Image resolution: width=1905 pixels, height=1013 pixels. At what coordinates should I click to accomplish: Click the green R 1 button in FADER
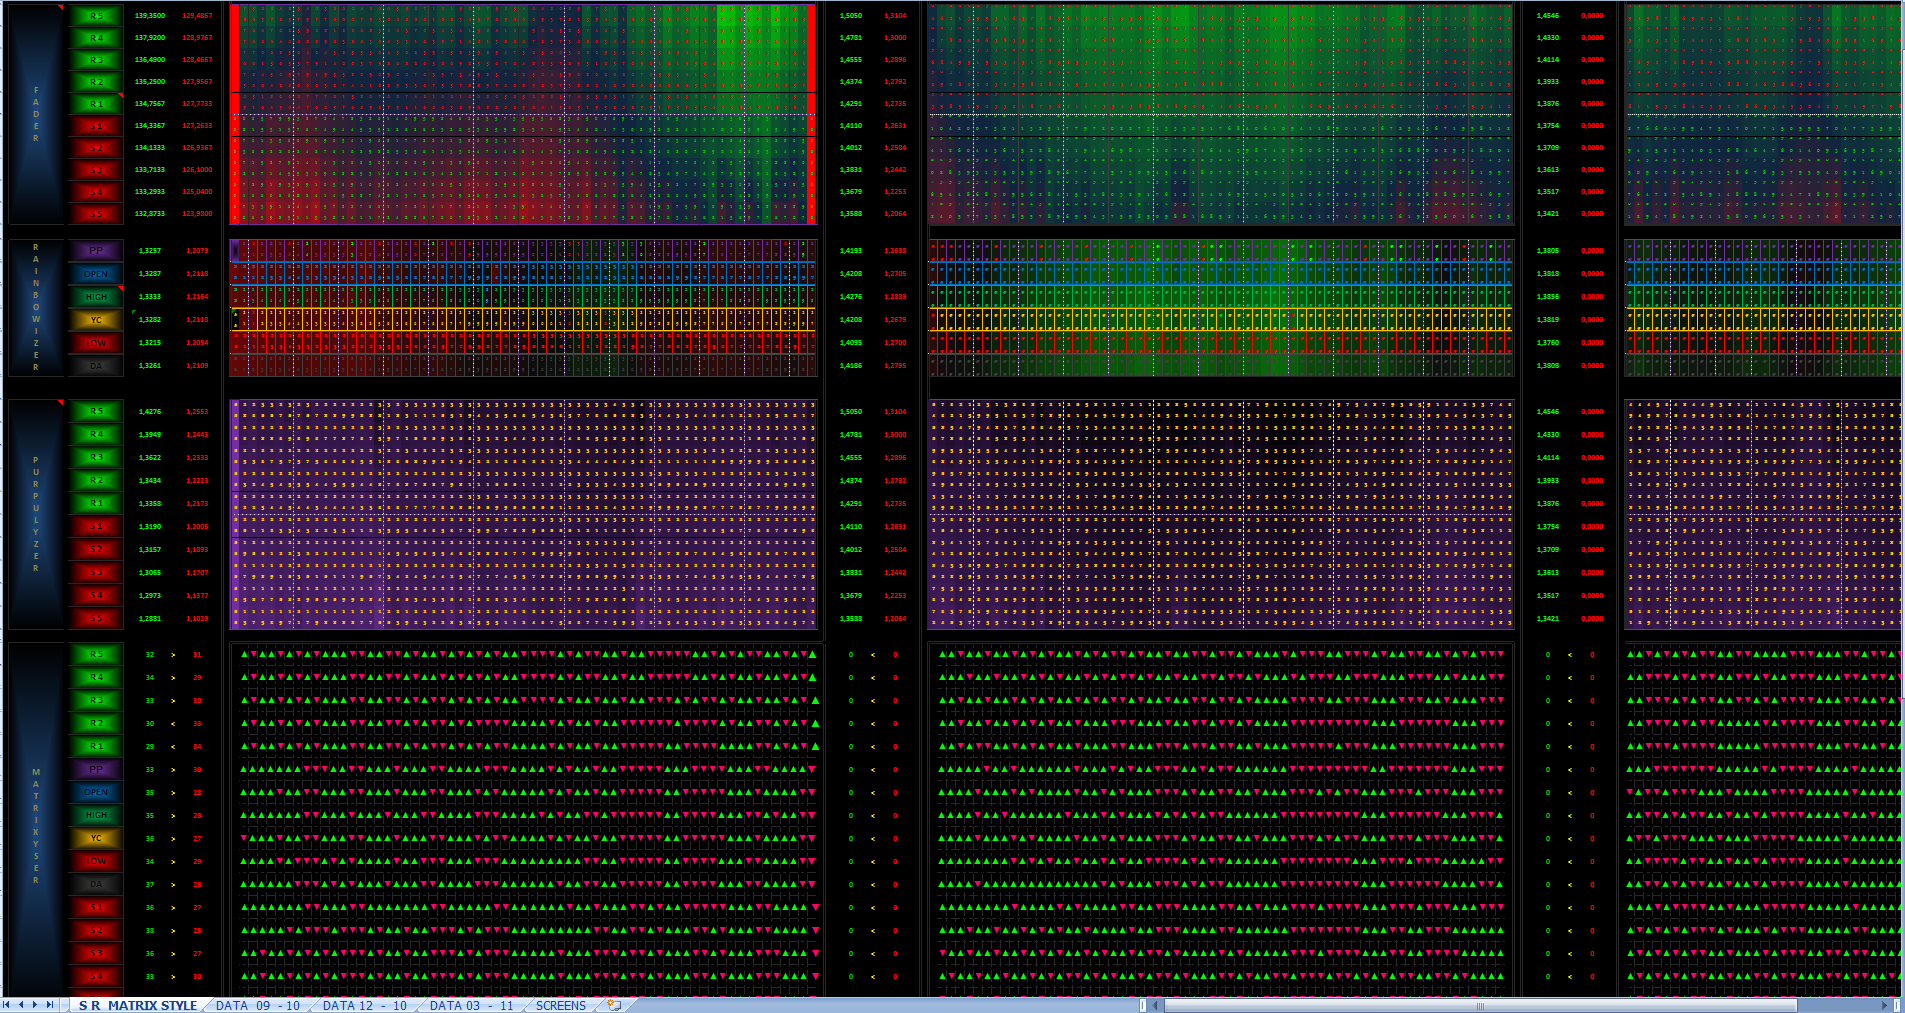tap(96, 104)
